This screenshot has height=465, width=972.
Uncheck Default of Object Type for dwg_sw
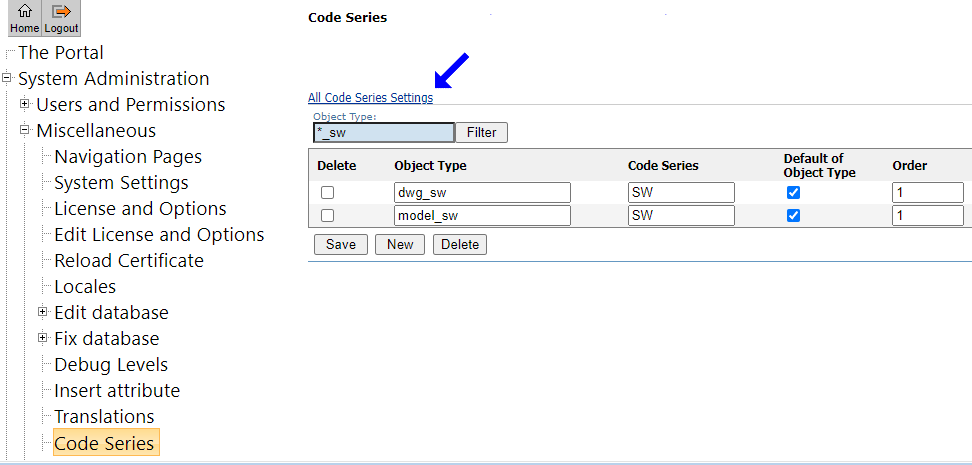point(794,193)
